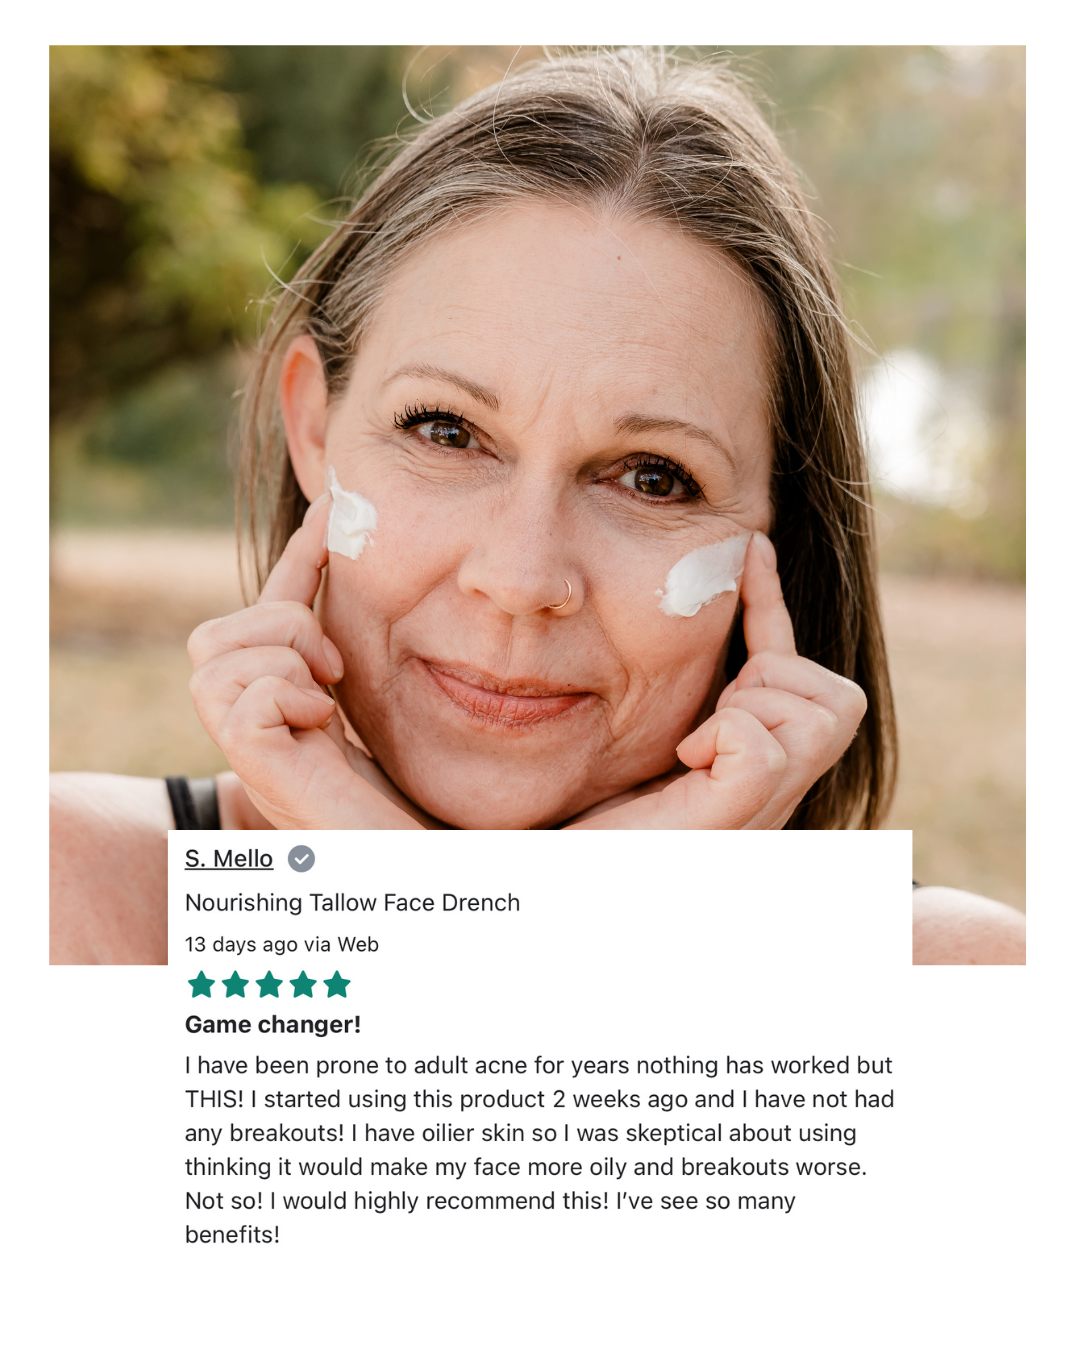Click the '13 days ago via Web' timestamp
Screen dimensions: 1080x1350
(282, 945)
